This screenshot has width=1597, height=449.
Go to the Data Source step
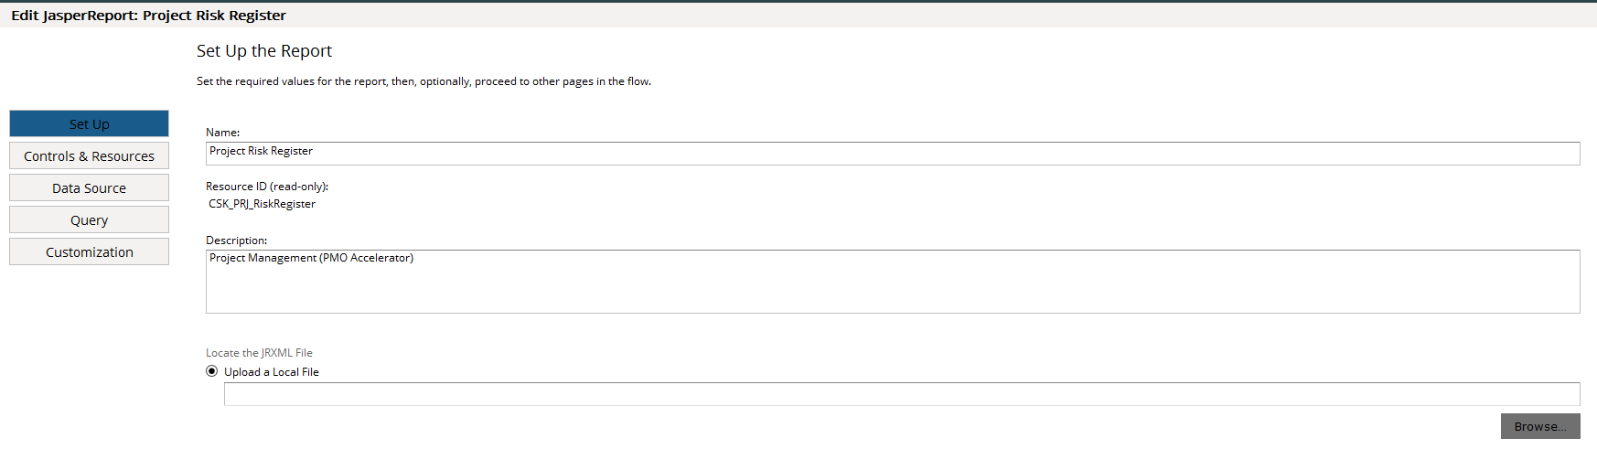89,188
